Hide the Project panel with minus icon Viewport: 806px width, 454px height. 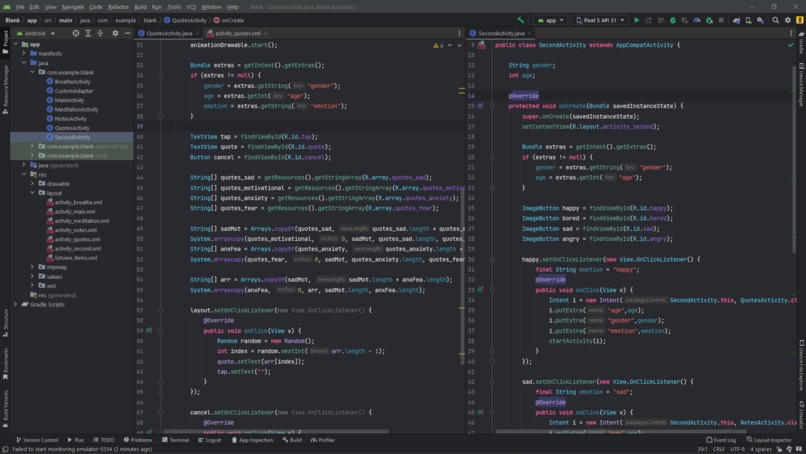point(127,33)
